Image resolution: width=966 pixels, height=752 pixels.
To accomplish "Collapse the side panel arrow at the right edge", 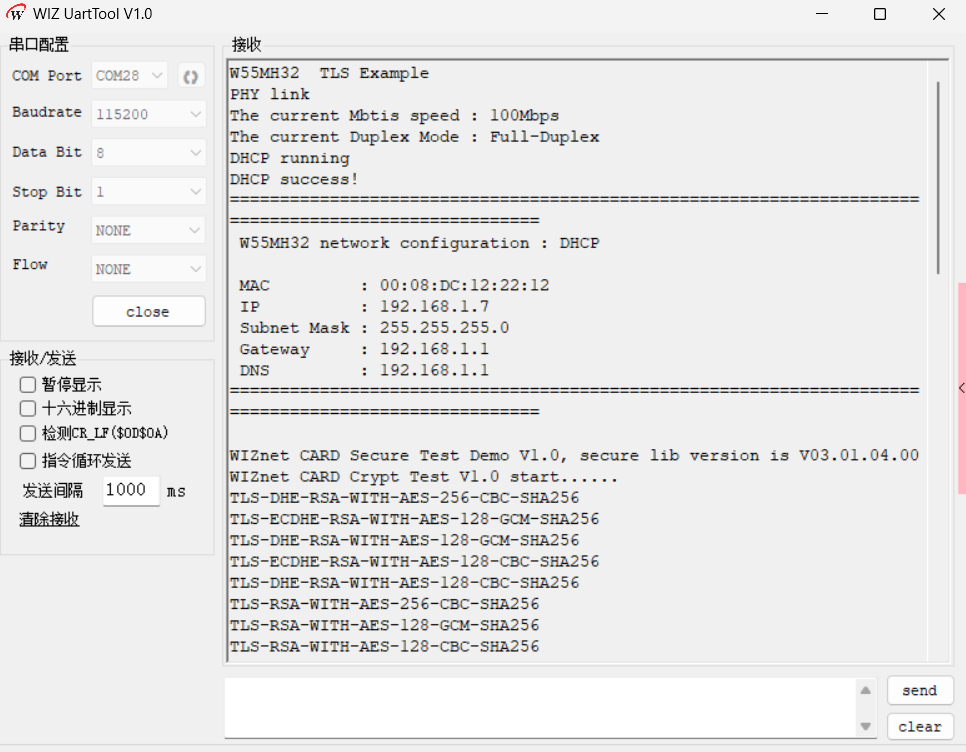I will click(962, 388).
